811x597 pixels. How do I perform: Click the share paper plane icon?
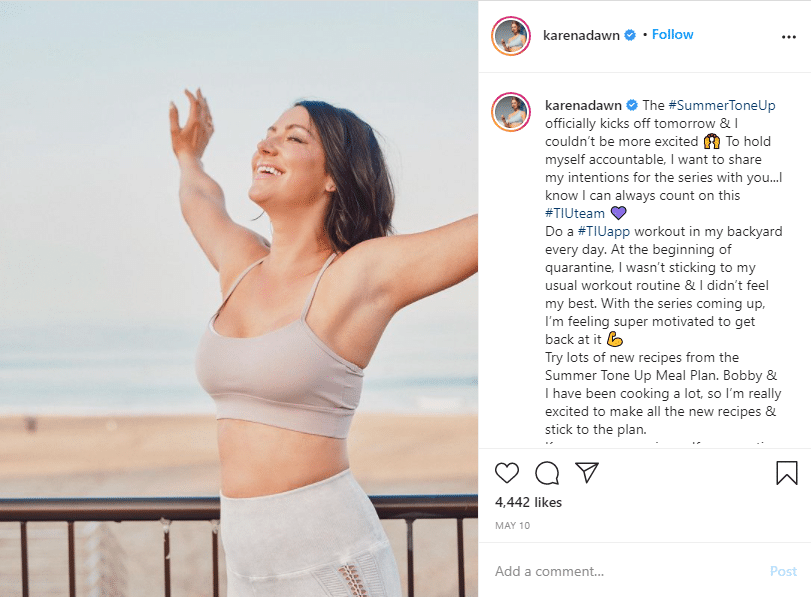pyautogui.click(x=589, y=472)
